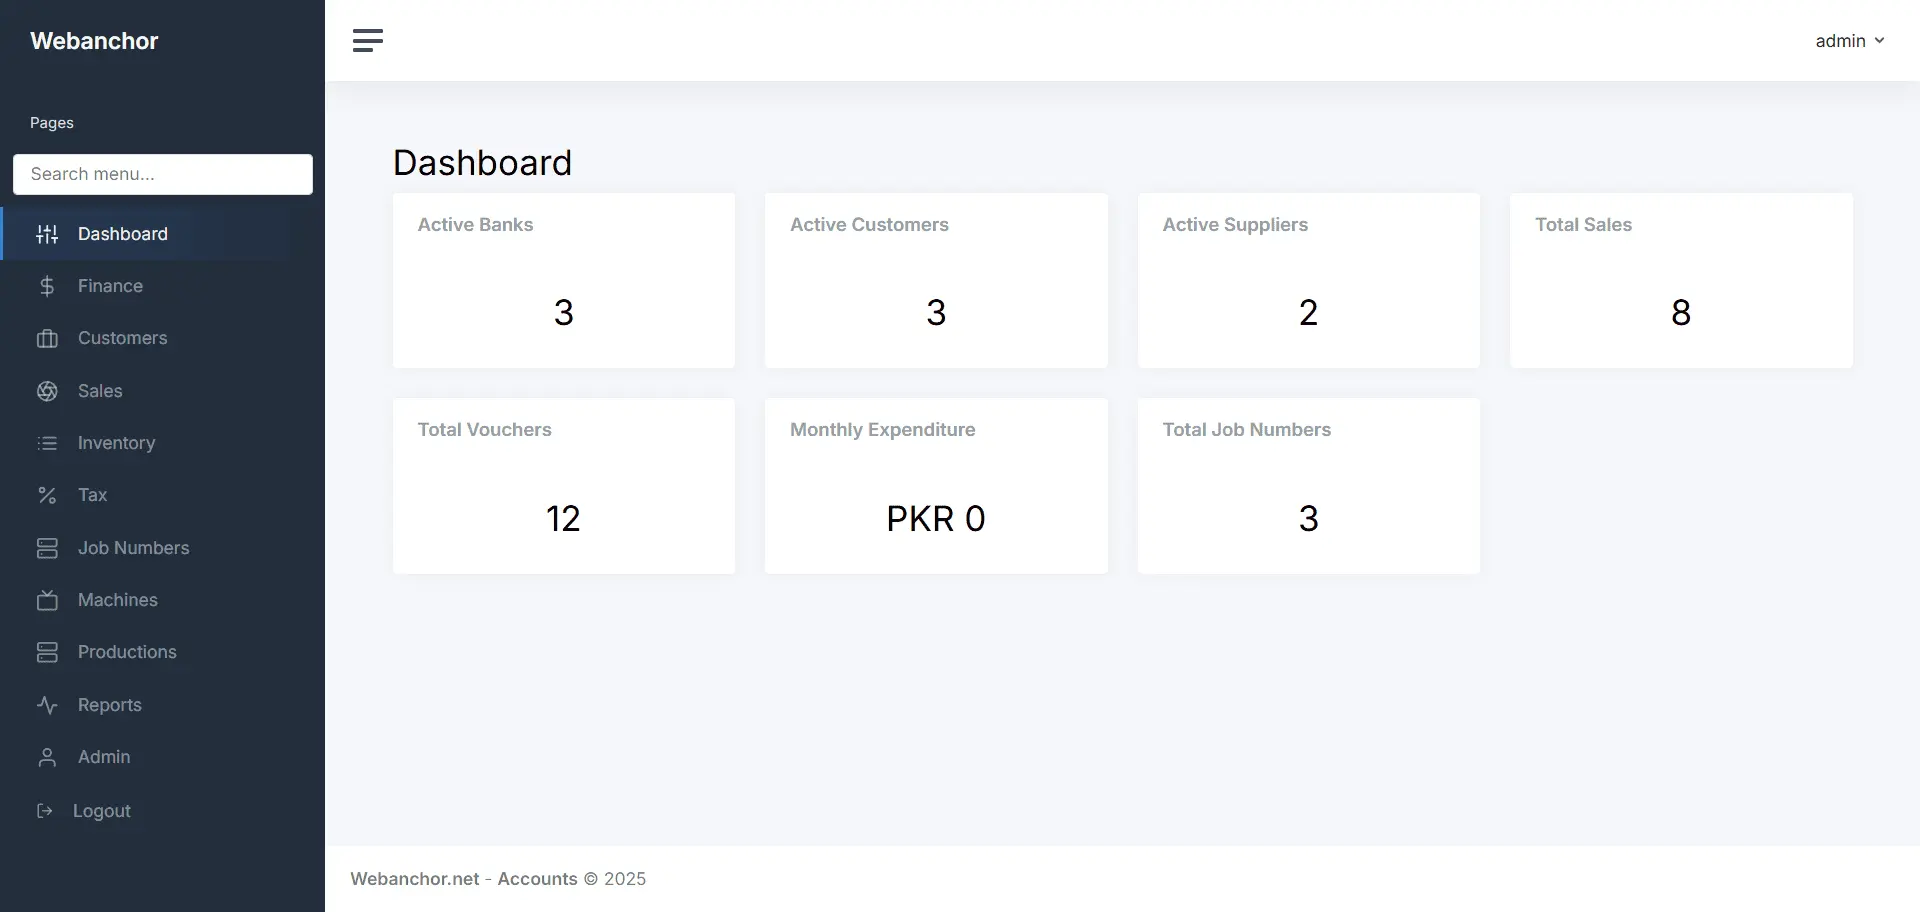Open Inventory using the list icon
This screenshot has width=1920, height=912.
pos(47,443)
